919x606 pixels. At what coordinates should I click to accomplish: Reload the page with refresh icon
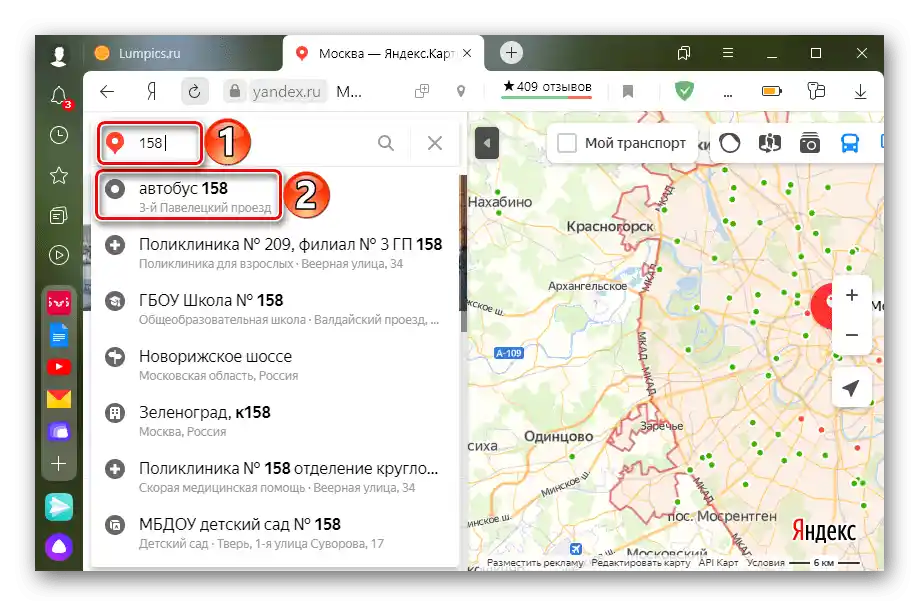coord(194,91)
